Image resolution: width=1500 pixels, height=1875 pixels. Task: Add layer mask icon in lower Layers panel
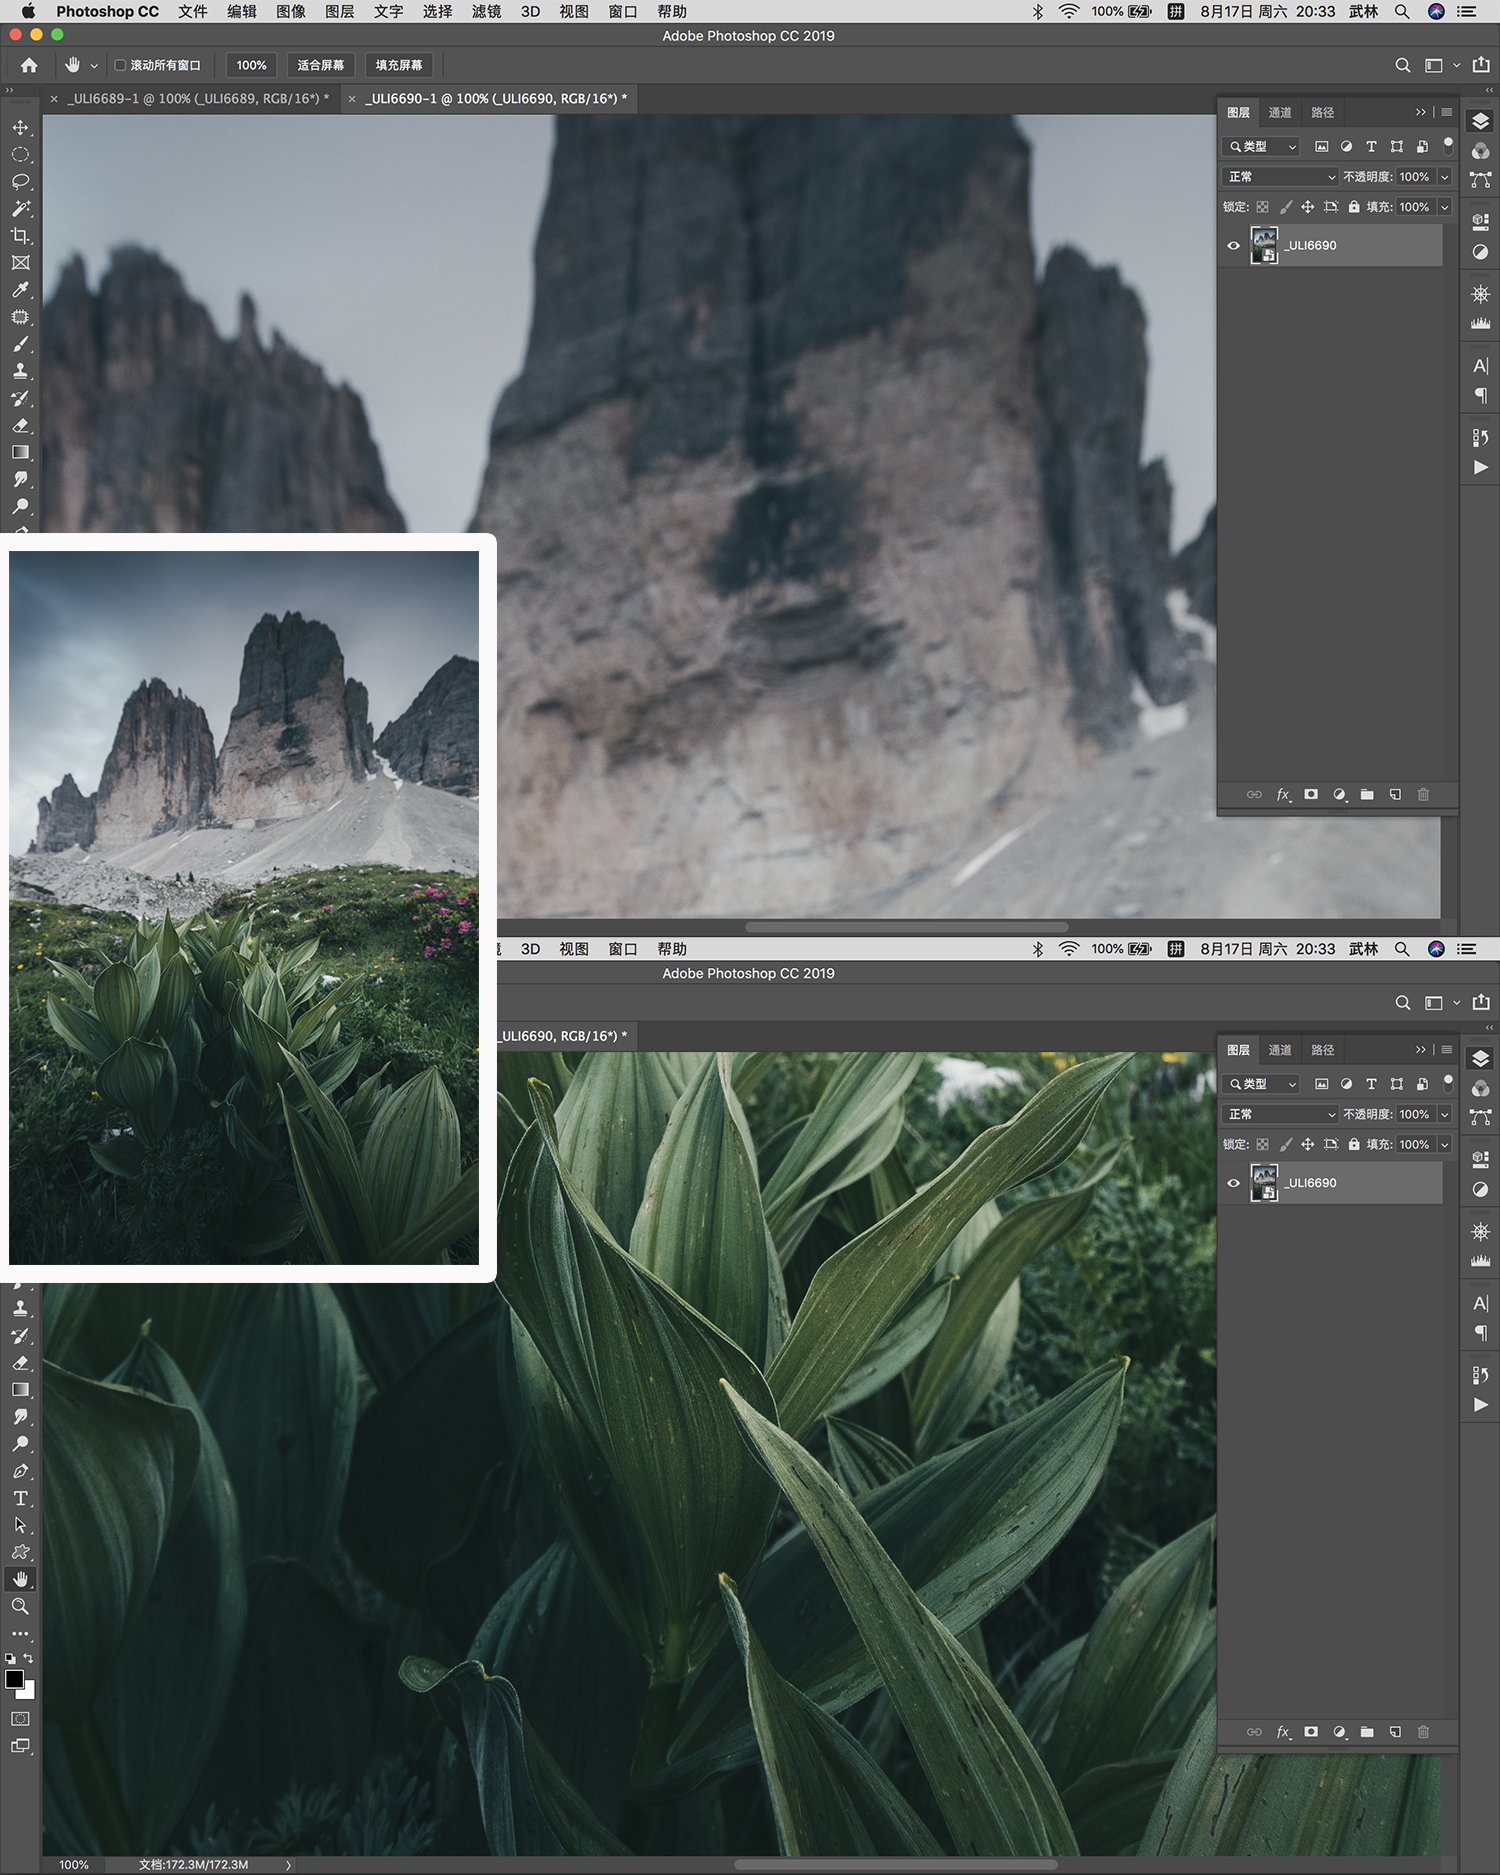coord(1311,1732)
